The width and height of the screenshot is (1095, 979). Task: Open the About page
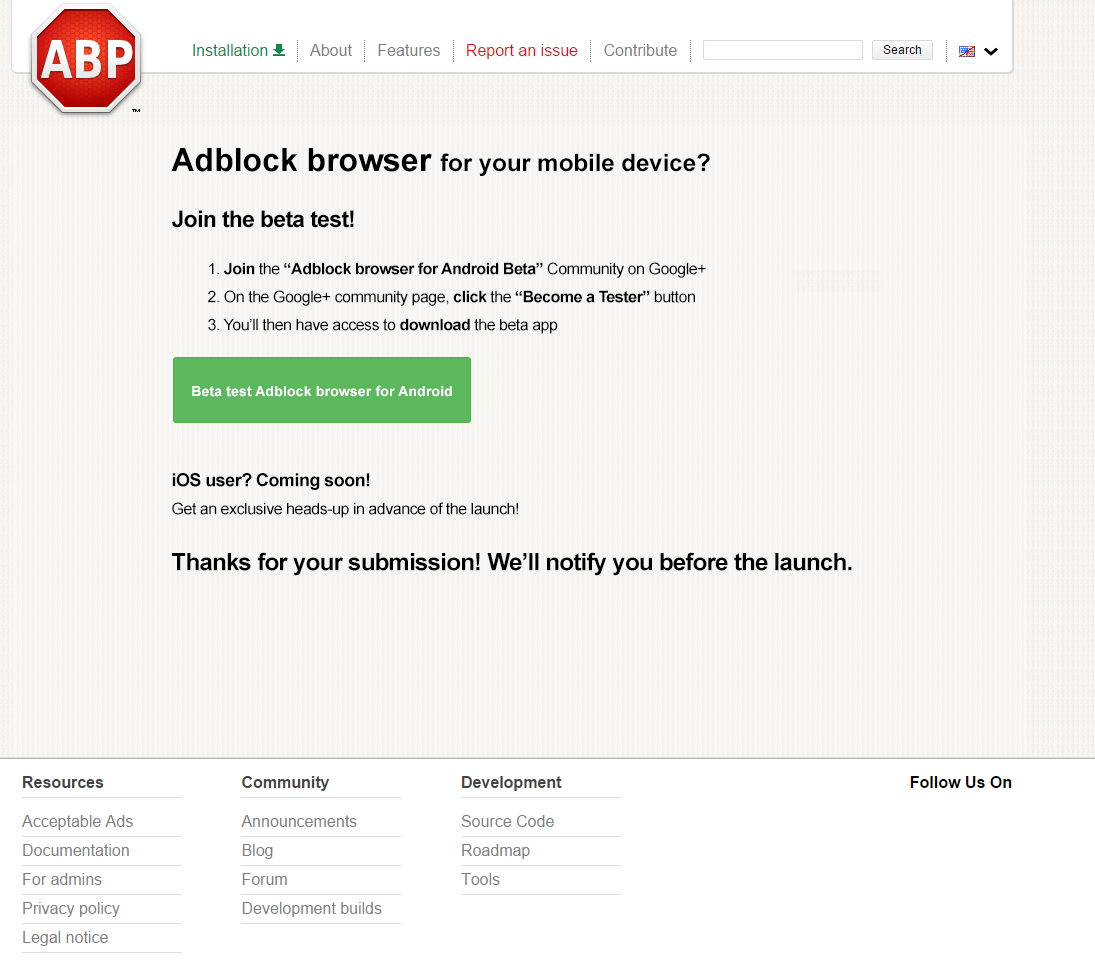point(331,50)
